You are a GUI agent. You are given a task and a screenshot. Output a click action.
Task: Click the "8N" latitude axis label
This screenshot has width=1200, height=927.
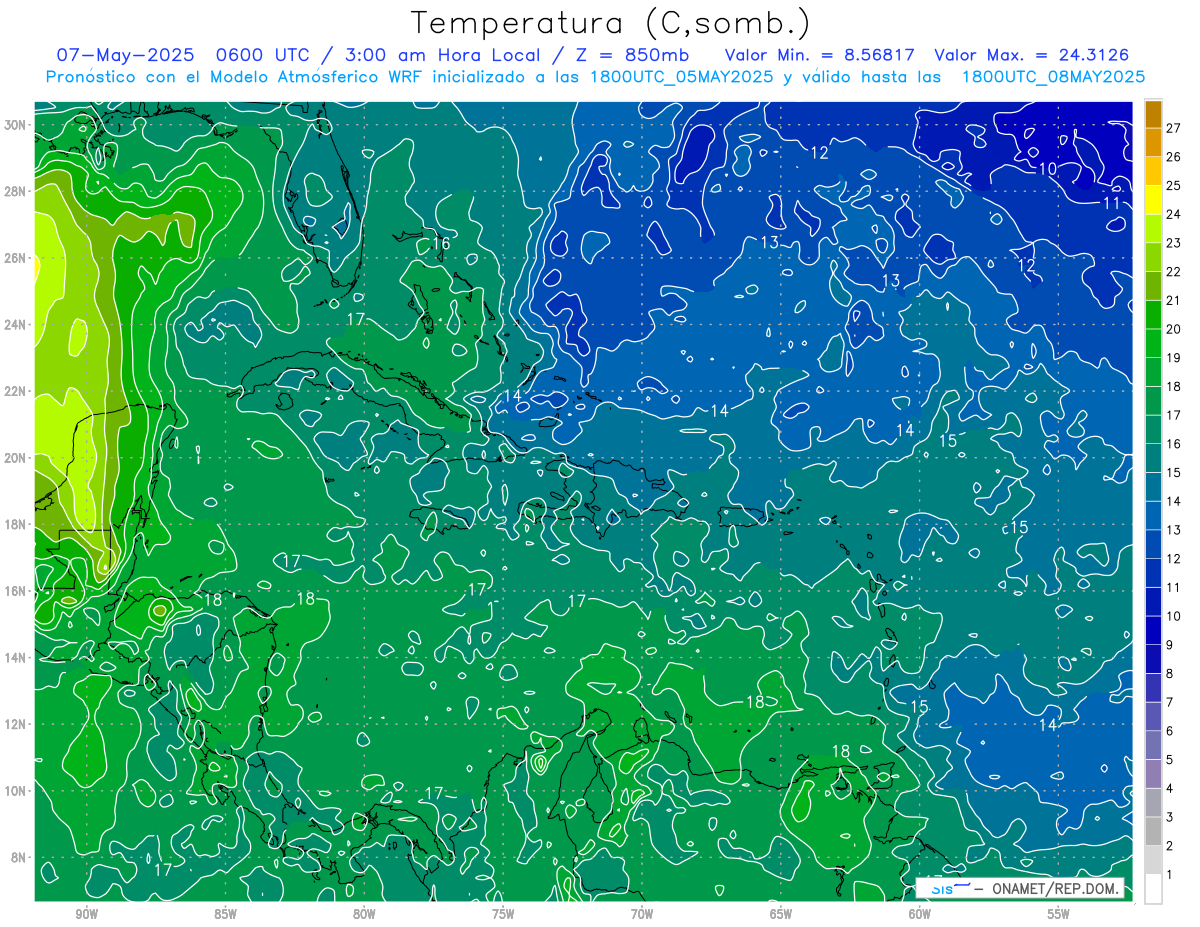tap(18, 857)
